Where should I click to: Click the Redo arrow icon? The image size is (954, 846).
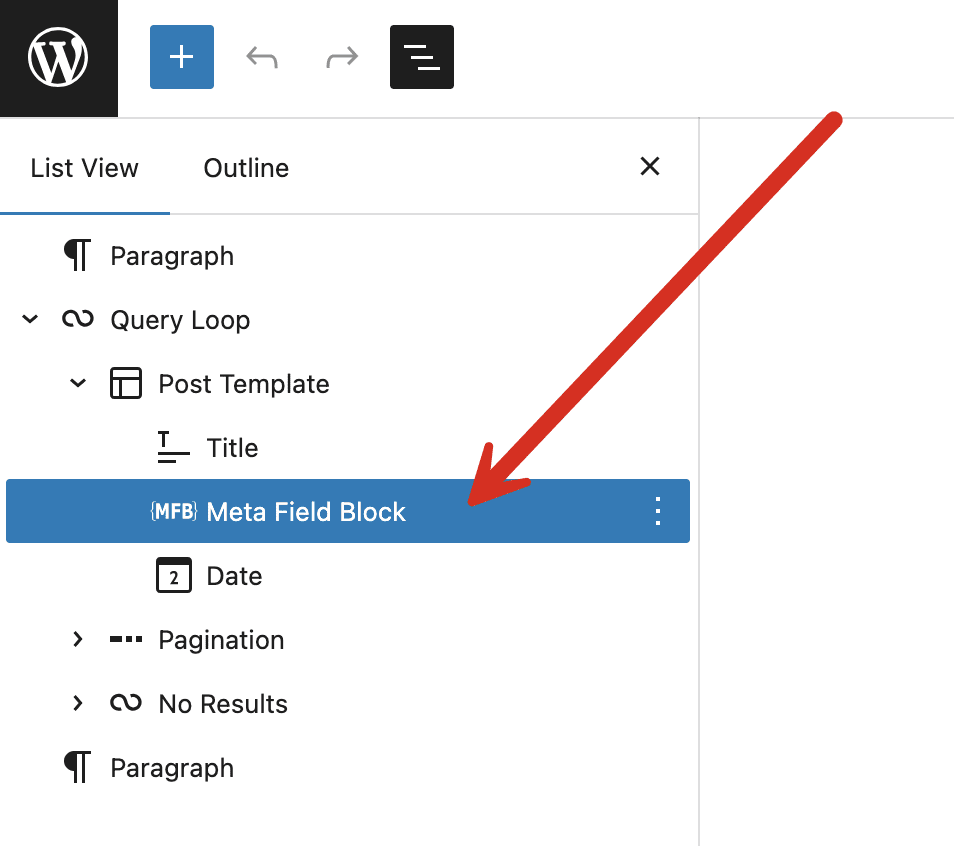click(341, 57)
